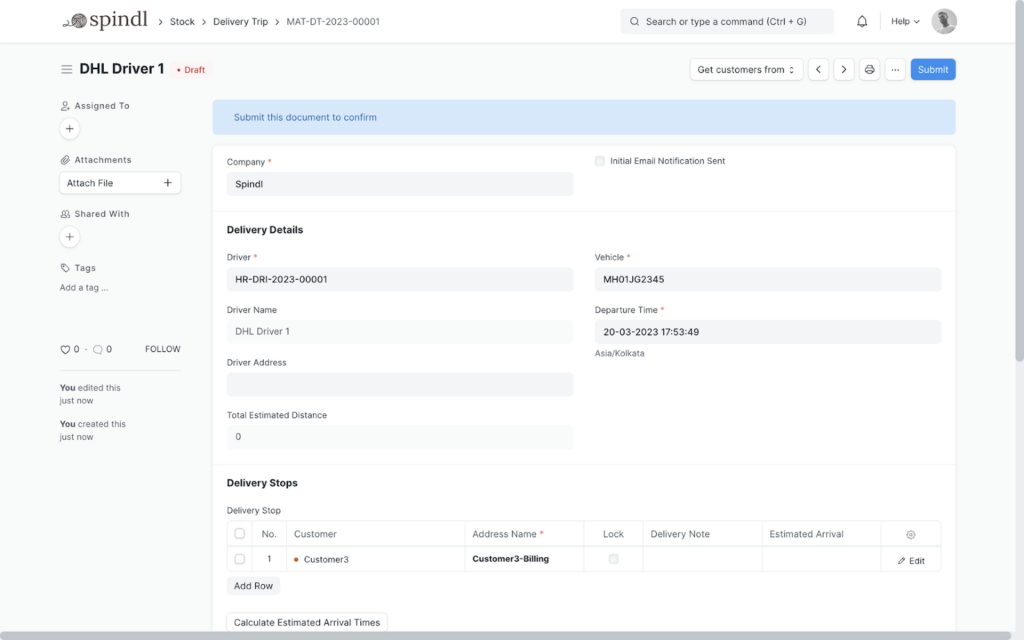
Task: Open the notifications bell
Action: (x=860, y=21)
